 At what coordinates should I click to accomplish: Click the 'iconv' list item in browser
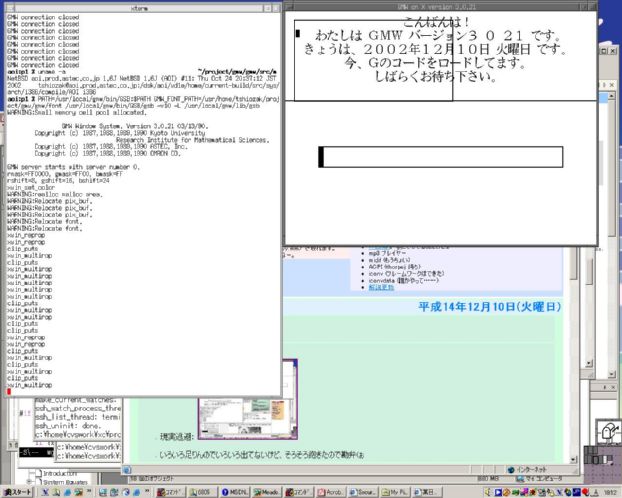coord(406,274)
